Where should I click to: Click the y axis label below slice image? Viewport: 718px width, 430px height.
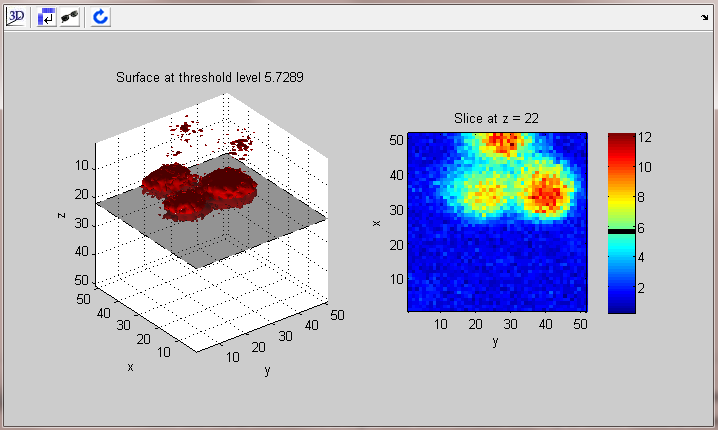click(496, 342)
